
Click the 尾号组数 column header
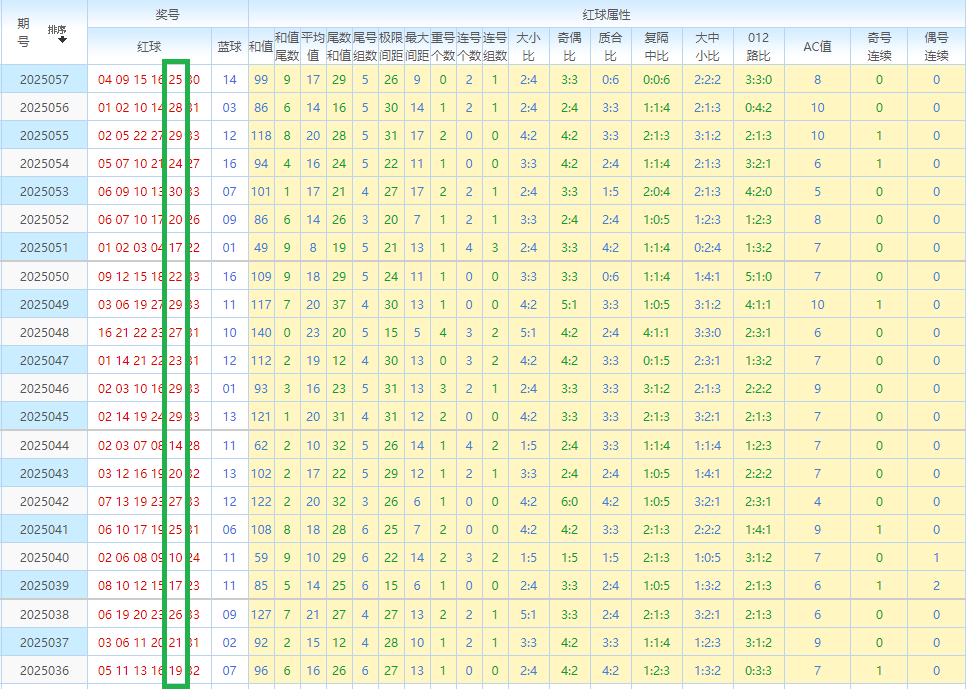365,46
